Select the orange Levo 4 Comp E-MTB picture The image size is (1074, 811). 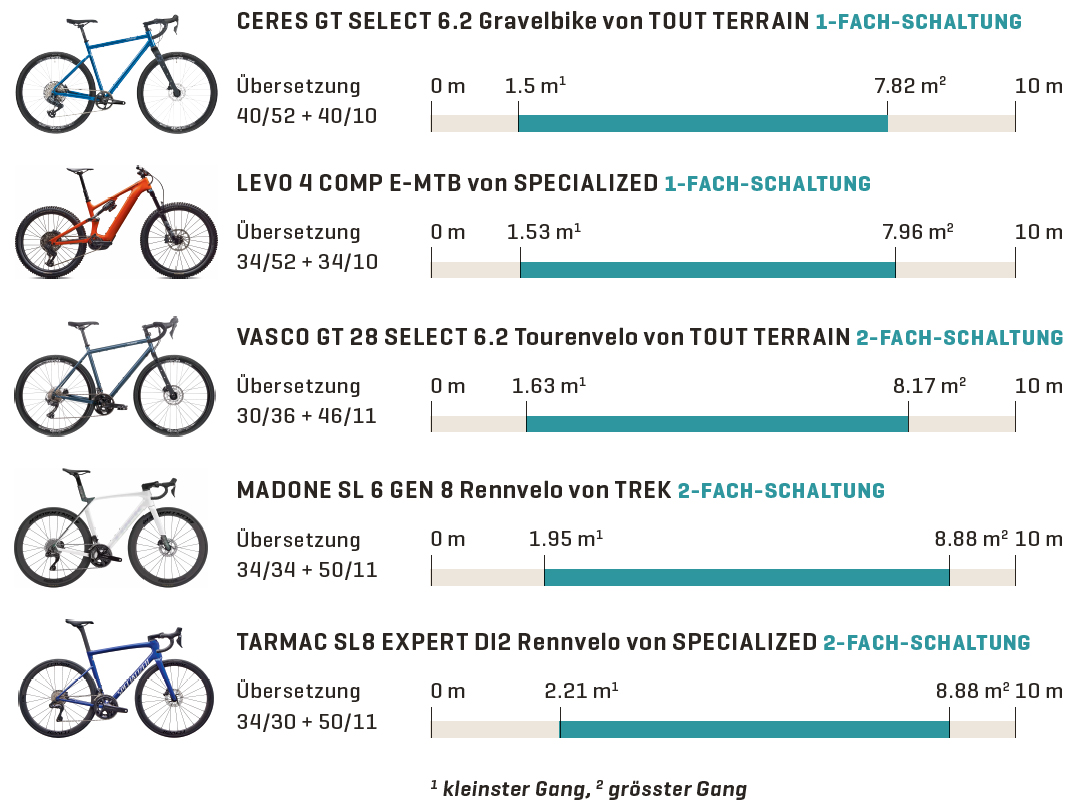click(115, 224)
